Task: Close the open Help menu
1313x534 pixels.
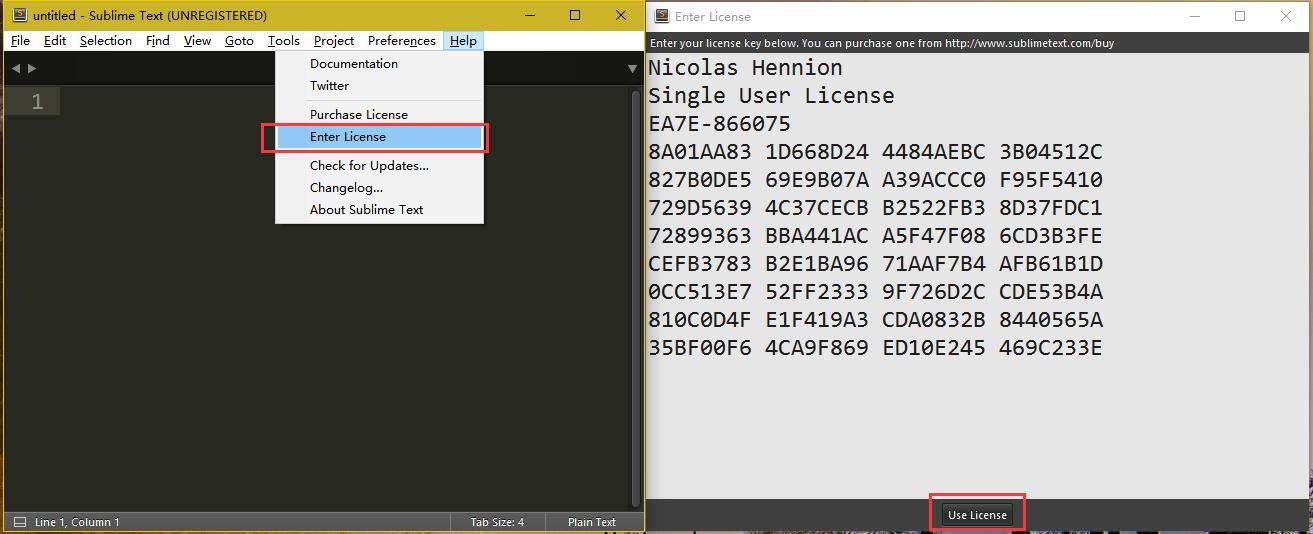Action: 463,41
